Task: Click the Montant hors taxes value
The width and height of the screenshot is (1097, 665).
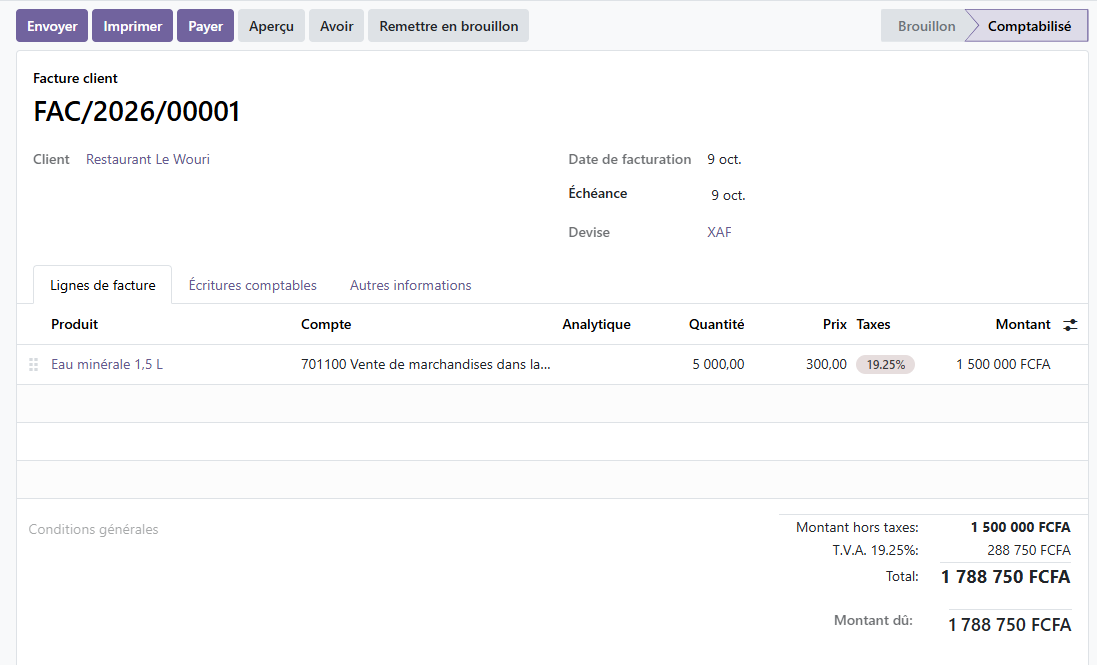Action: click(x=1020, y=527)
